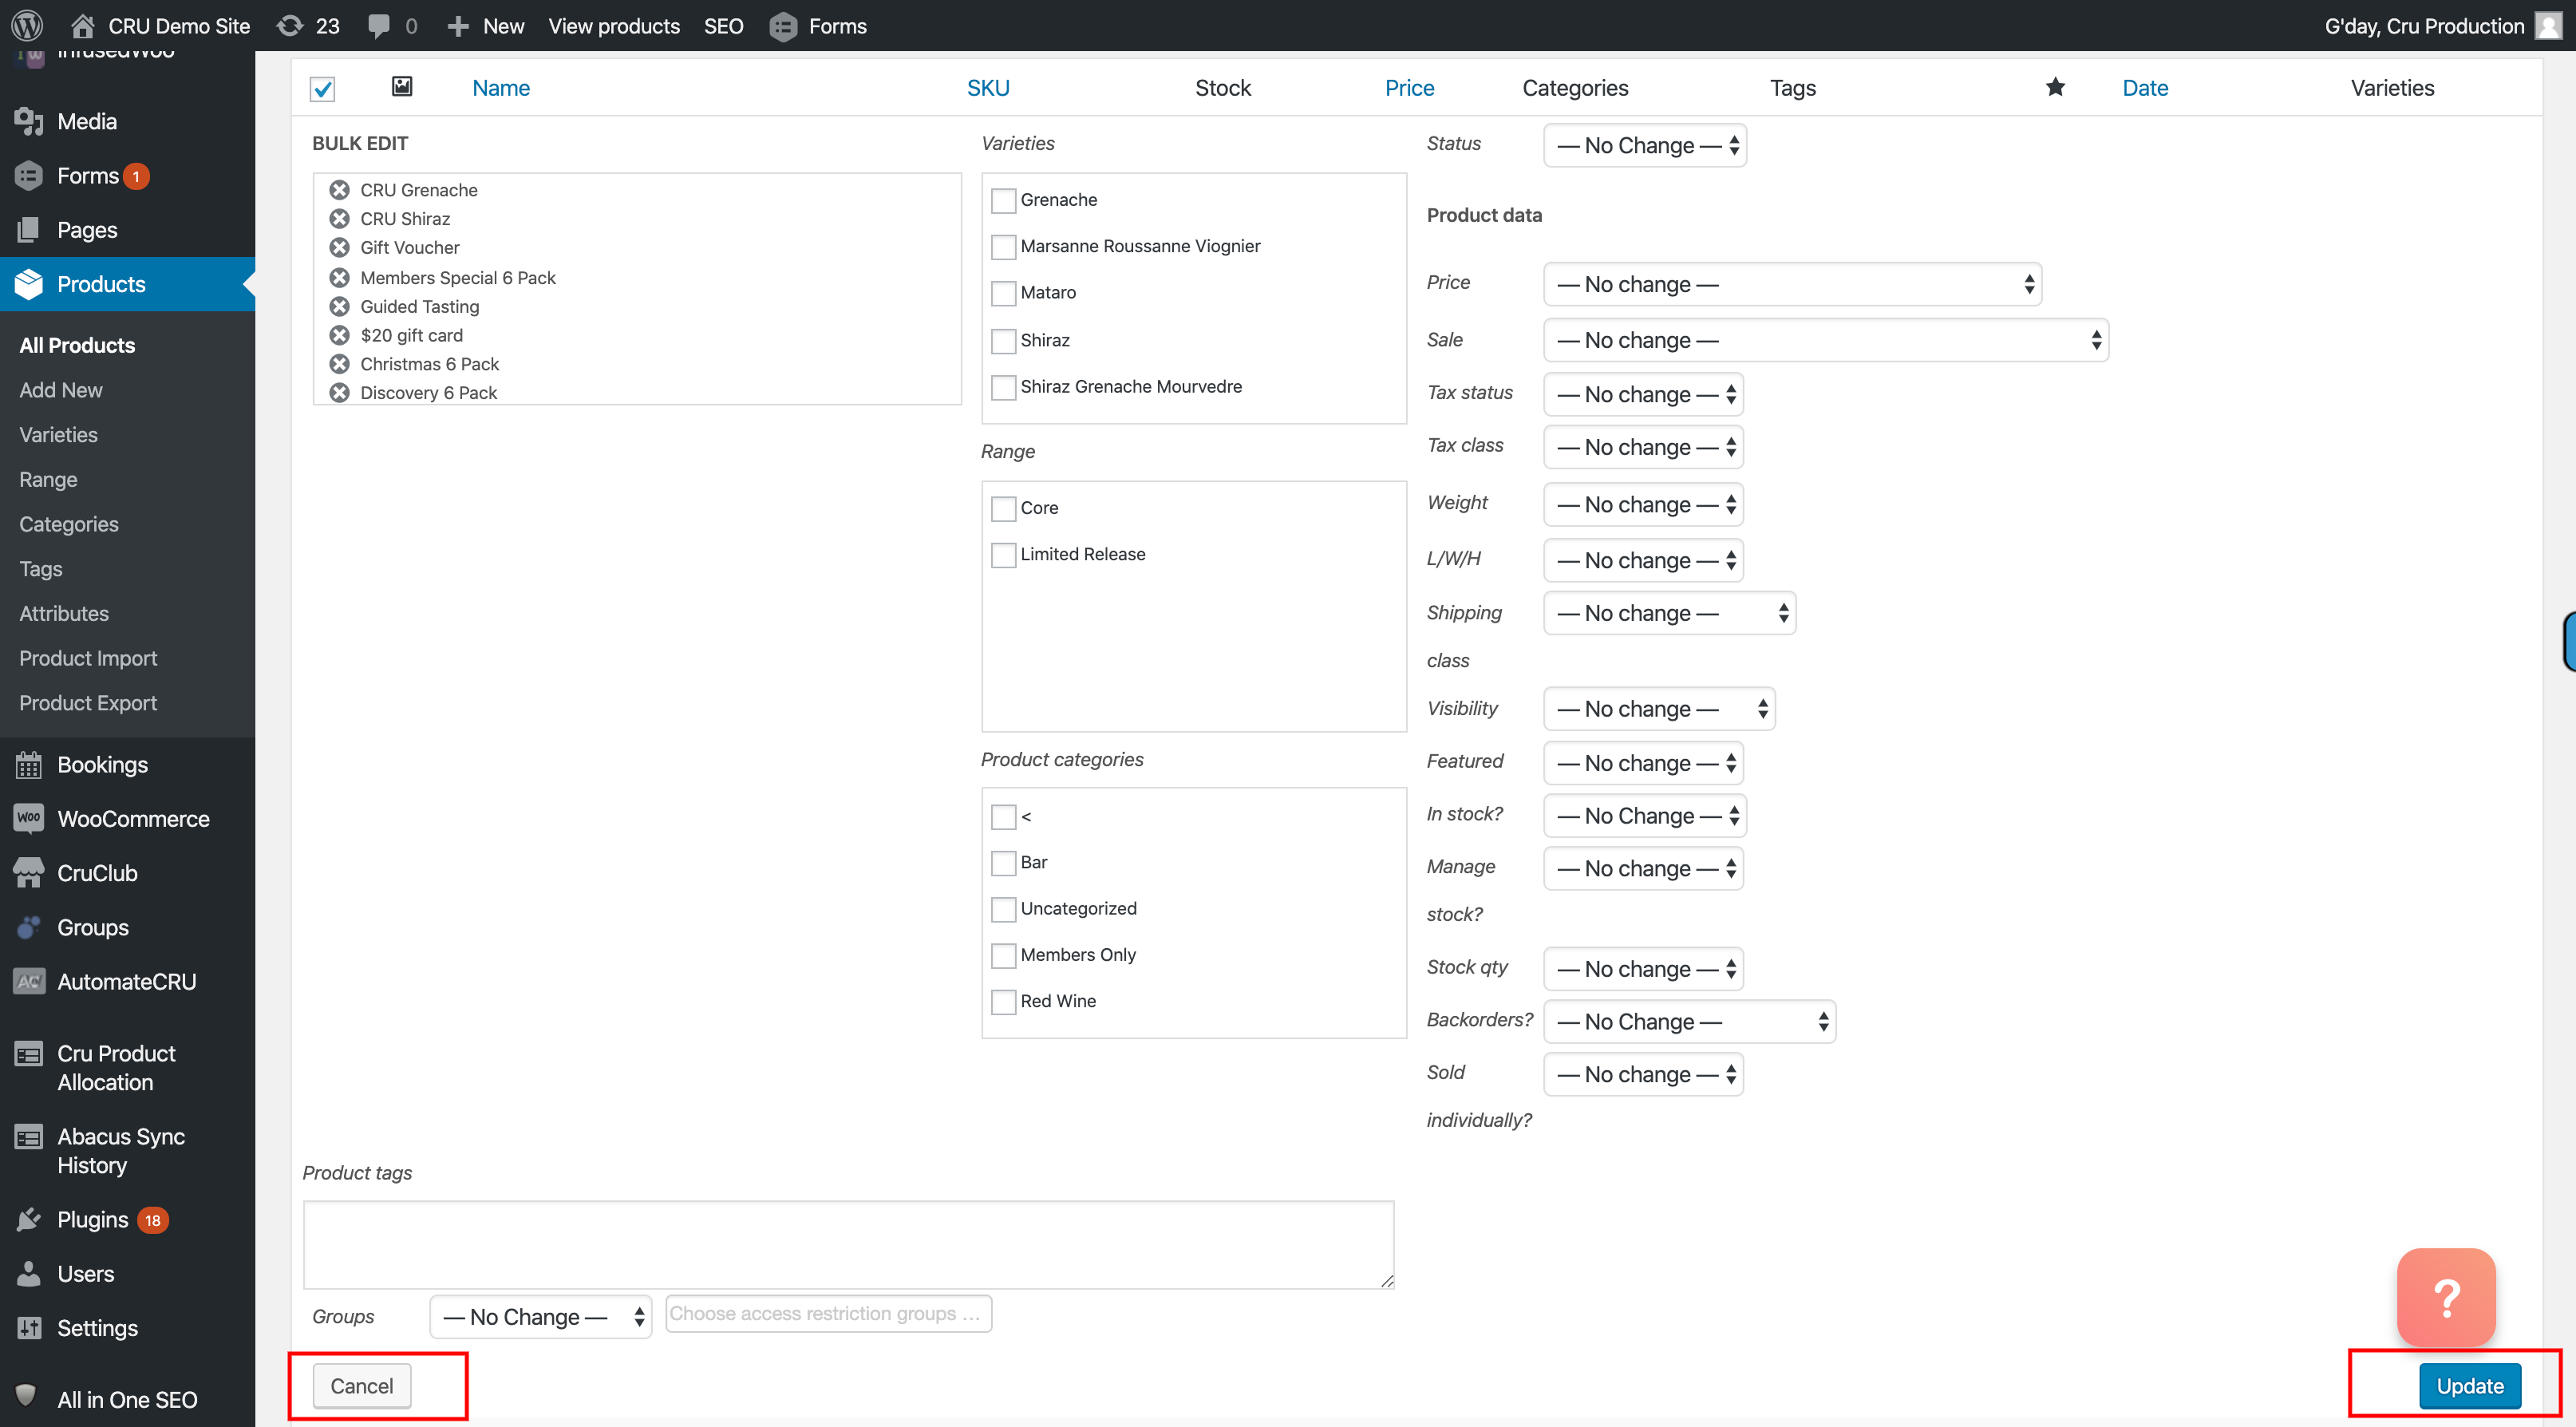Check Marsanne Roussanne Viognier checkbox

pyautogui.click(x=1003, y=247)
